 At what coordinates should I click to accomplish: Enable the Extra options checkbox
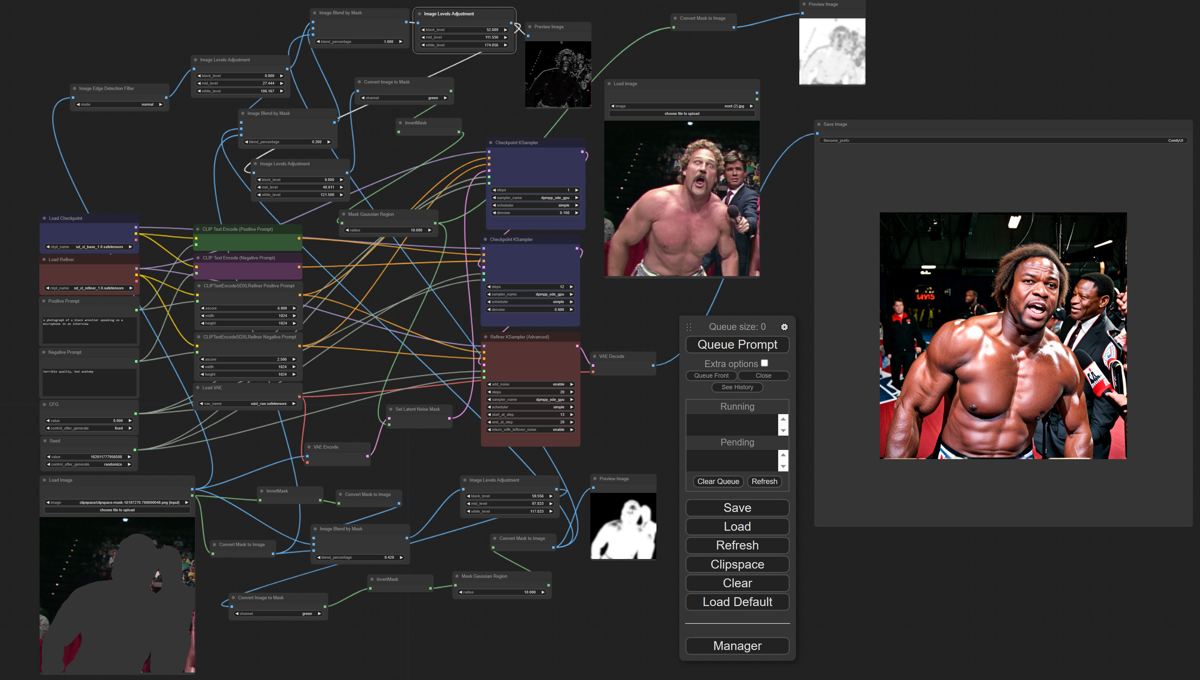click(765, 363)
